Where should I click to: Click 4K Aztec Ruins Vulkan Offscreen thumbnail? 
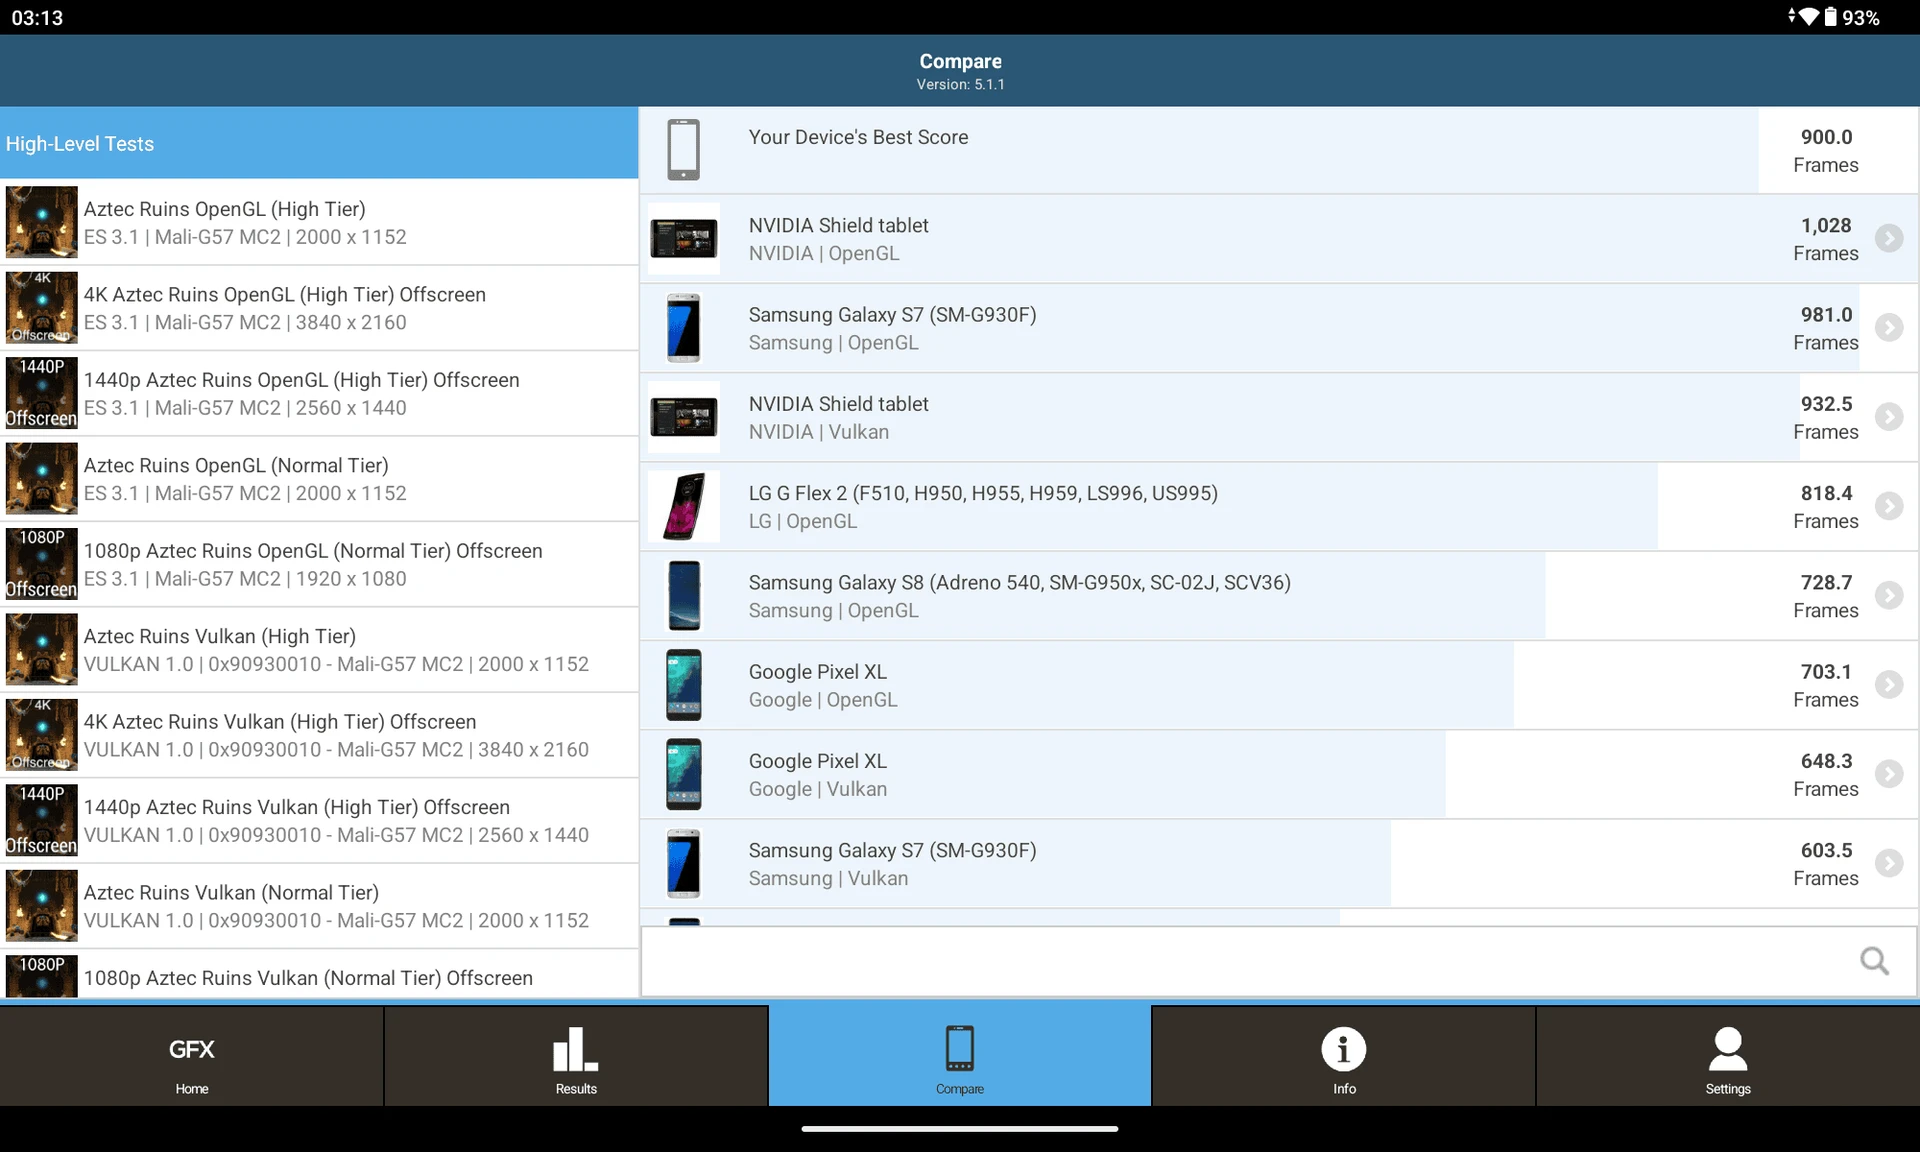(41, 735)
